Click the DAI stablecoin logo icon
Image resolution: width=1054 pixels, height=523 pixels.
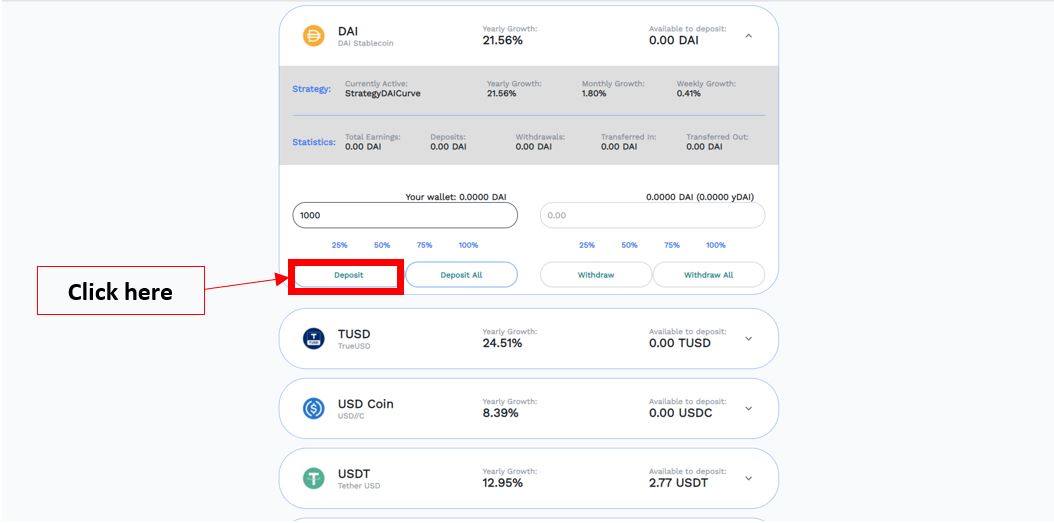[313, 35]
